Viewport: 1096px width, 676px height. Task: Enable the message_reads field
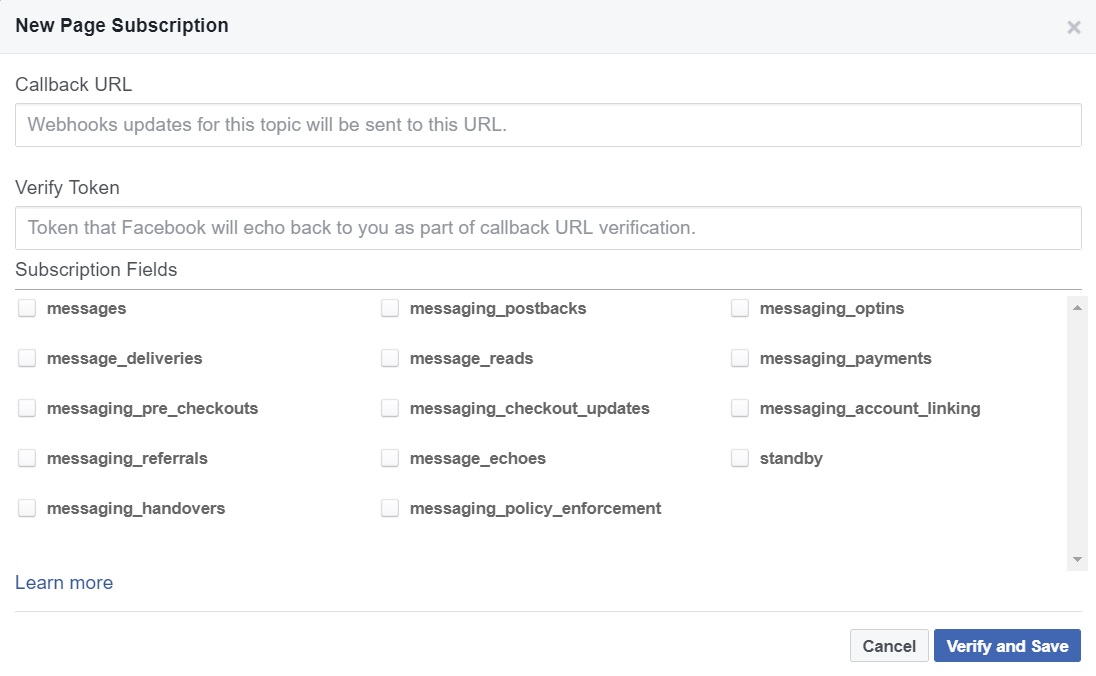389,358
